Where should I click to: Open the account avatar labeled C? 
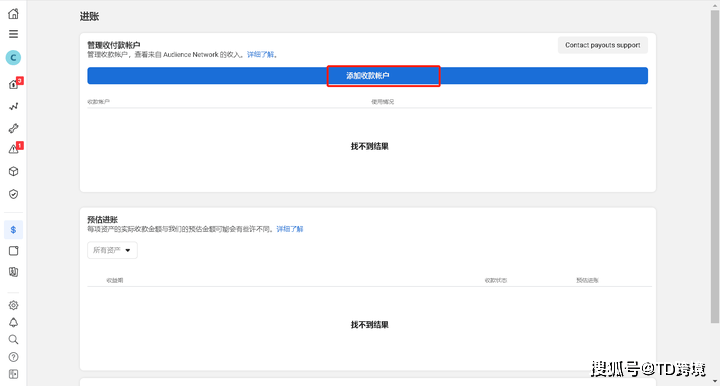tap(13, 57)
